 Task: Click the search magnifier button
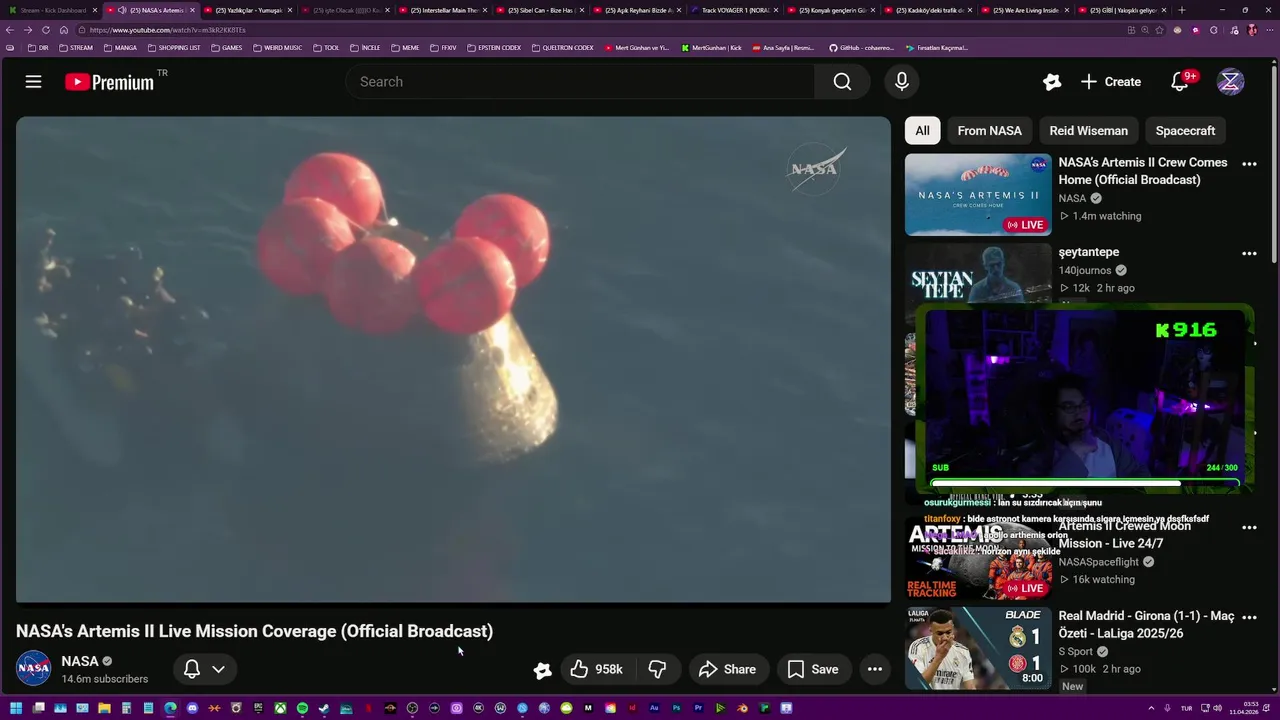[842, 82]
